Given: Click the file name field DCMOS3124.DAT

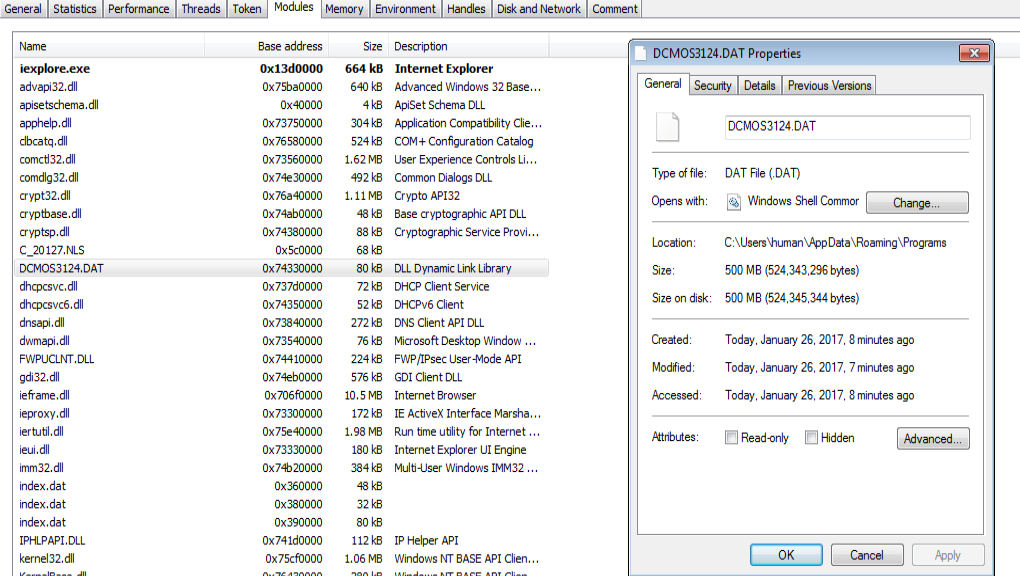Looking at the screenshot, I should 847,127.
